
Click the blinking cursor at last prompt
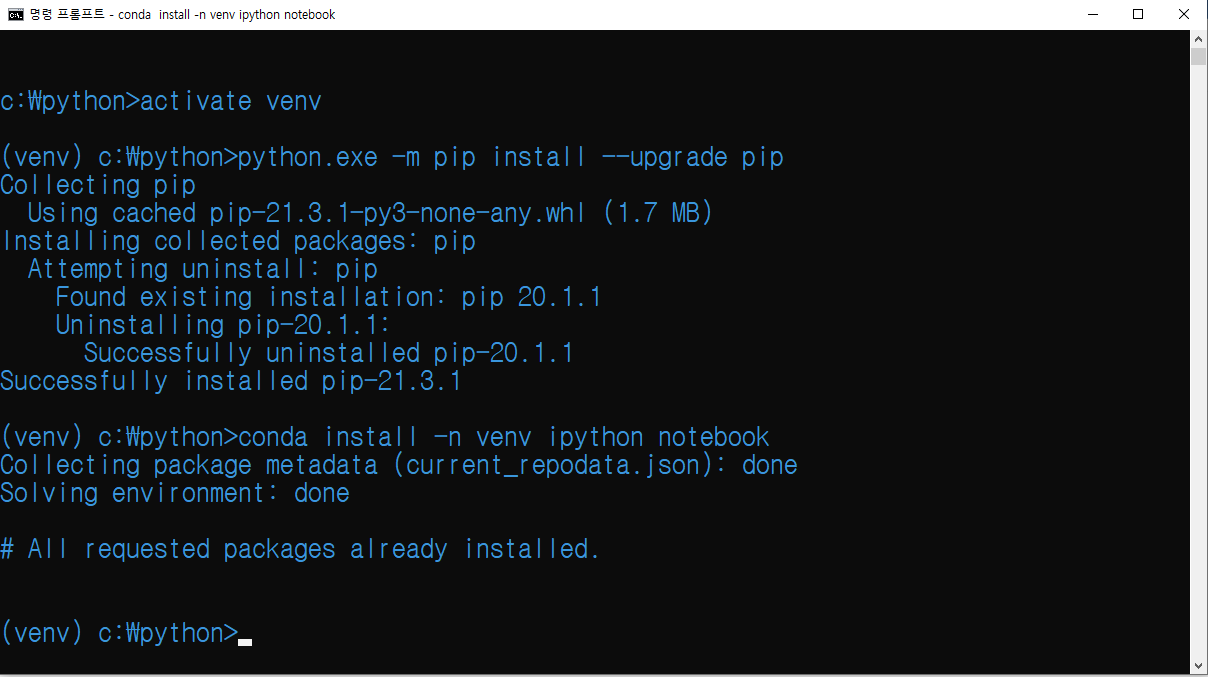pyautogui.click(x=245, y=643)
